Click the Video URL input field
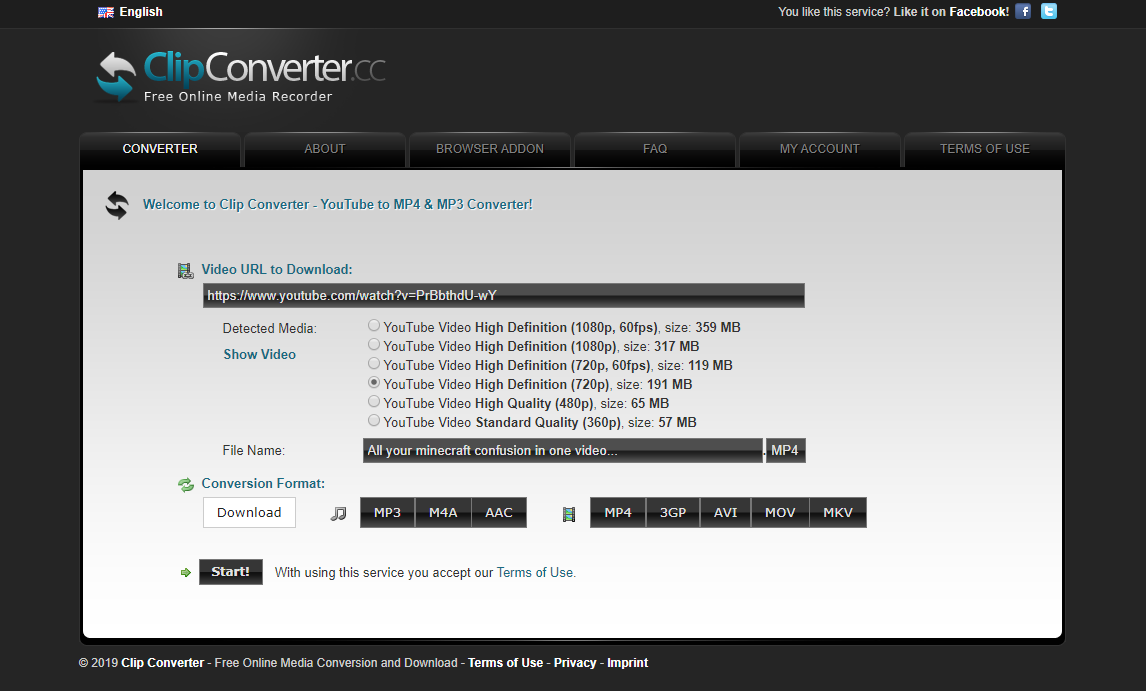 tap(504, 295)
